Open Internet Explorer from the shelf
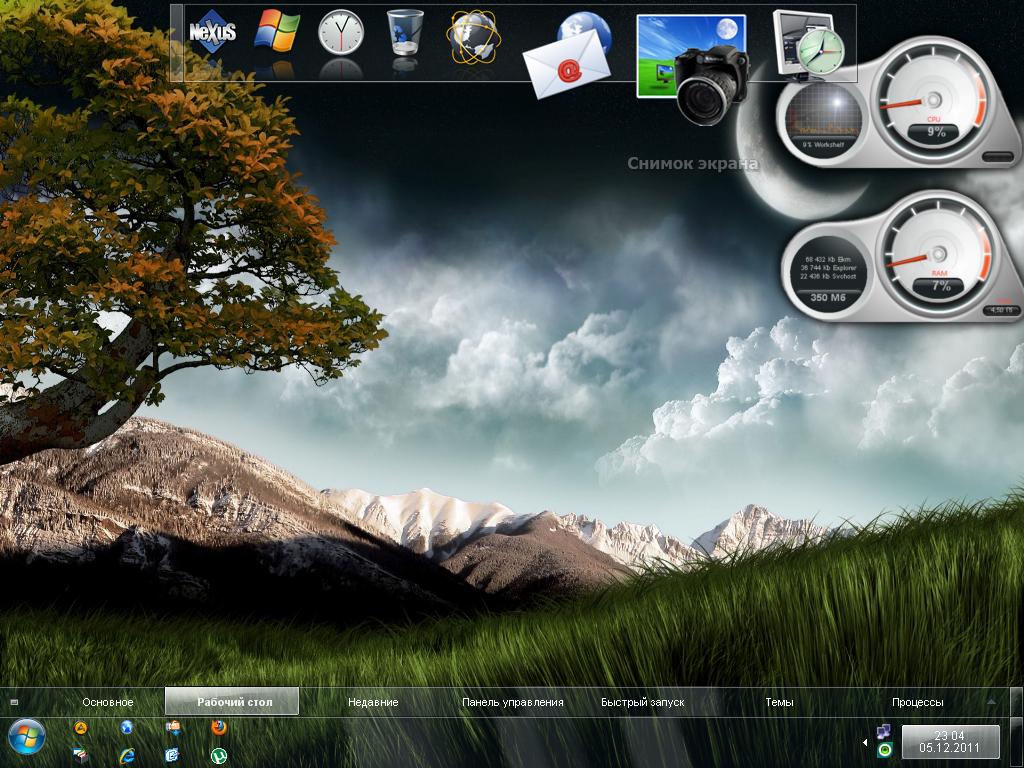Viewport: 1024px width, 768px height. pos(127,756)
